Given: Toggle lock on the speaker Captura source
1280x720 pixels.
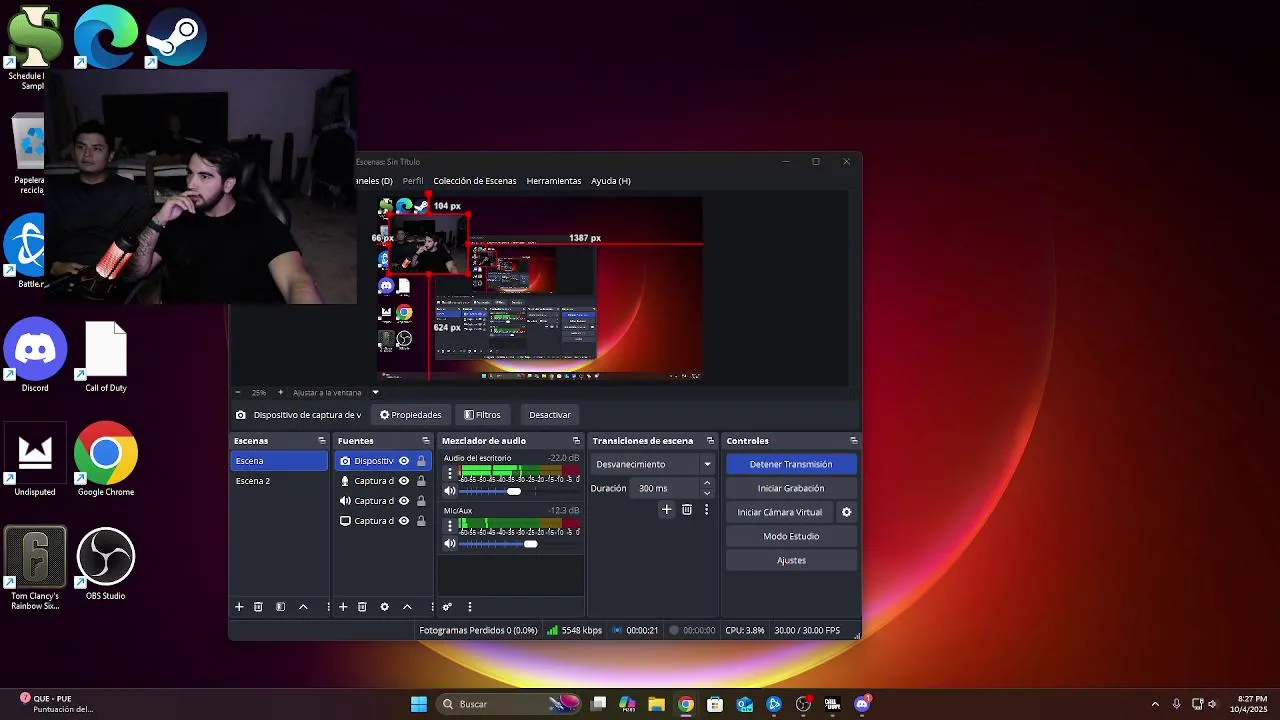Looking at the screenshot, I should [x=421, y=501].
